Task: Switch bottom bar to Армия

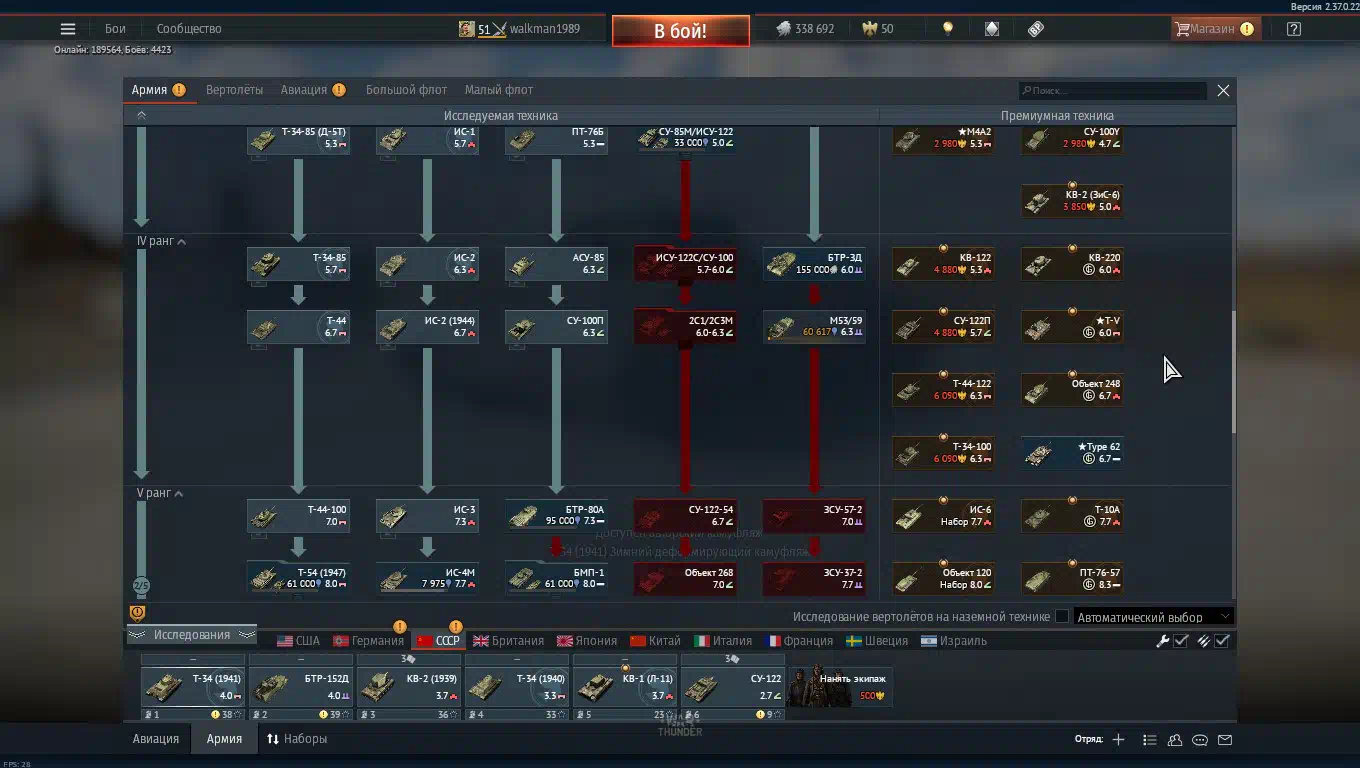Action: [x=224, y=739]
